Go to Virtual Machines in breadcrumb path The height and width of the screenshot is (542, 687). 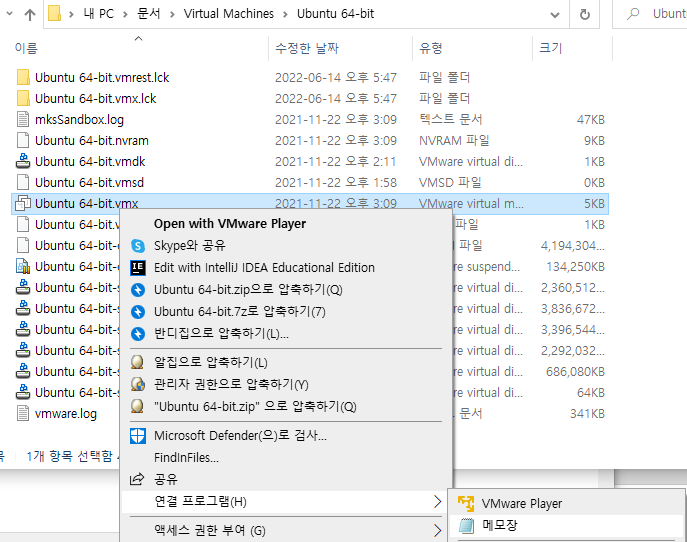coord(229,14)
